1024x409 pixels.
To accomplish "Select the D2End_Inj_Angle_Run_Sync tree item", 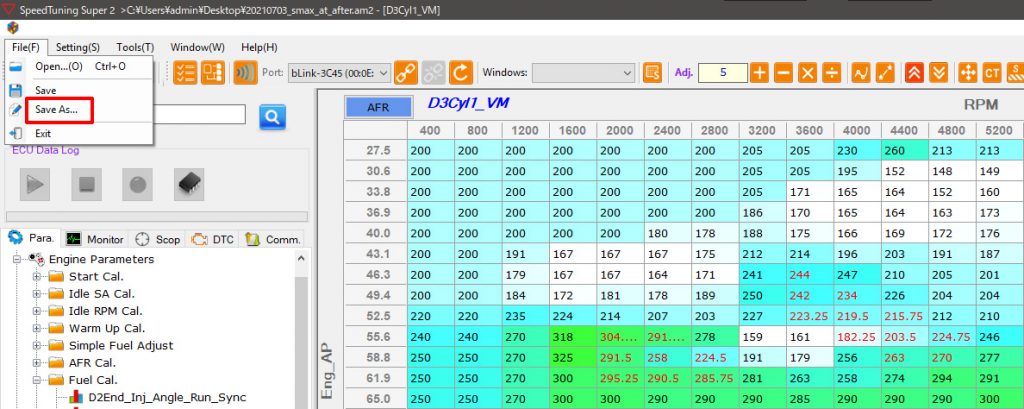I will pyautogui.click(x=167, y=397).
